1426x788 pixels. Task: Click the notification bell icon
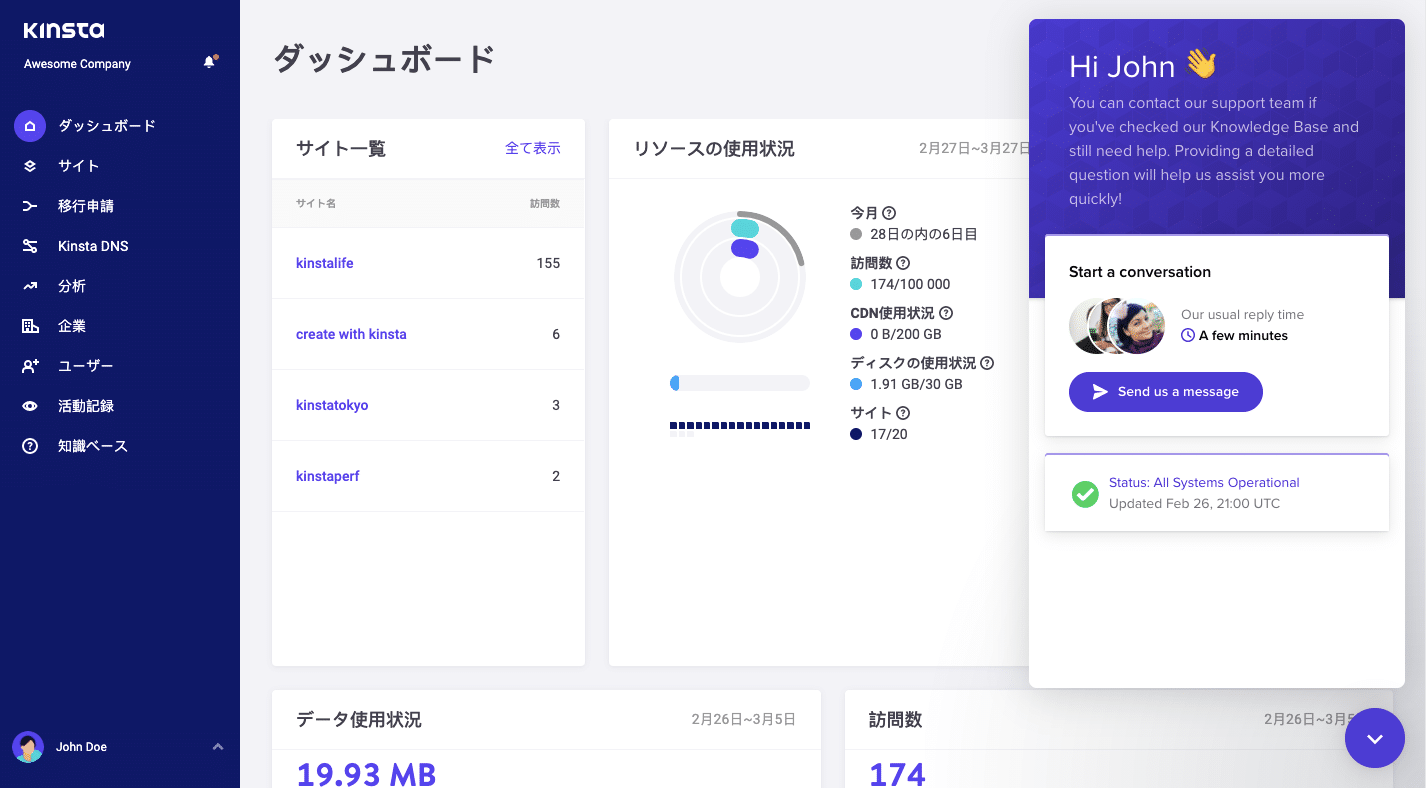pos(209,61)
